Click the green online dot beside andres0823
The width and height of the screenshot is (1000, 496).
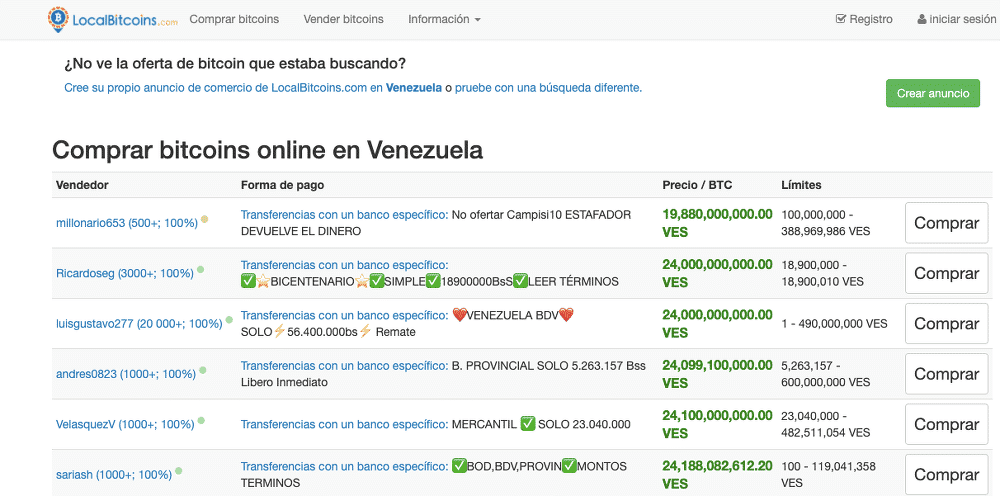tap(203, 370)
